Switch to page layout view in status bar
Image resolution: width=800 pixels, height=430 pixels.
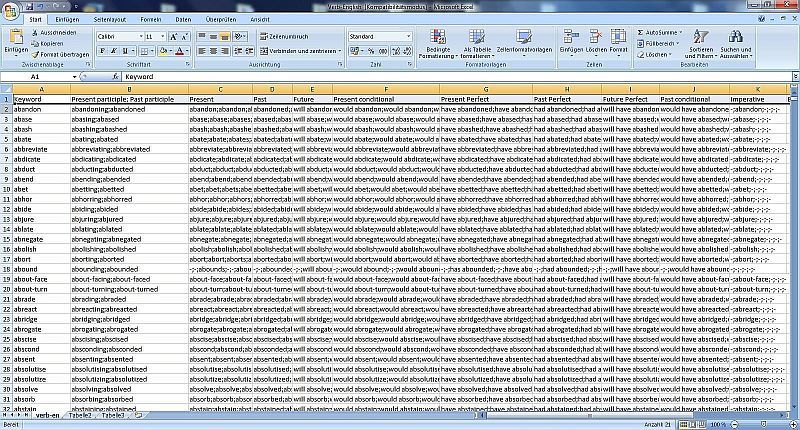[x=693, y=424]
